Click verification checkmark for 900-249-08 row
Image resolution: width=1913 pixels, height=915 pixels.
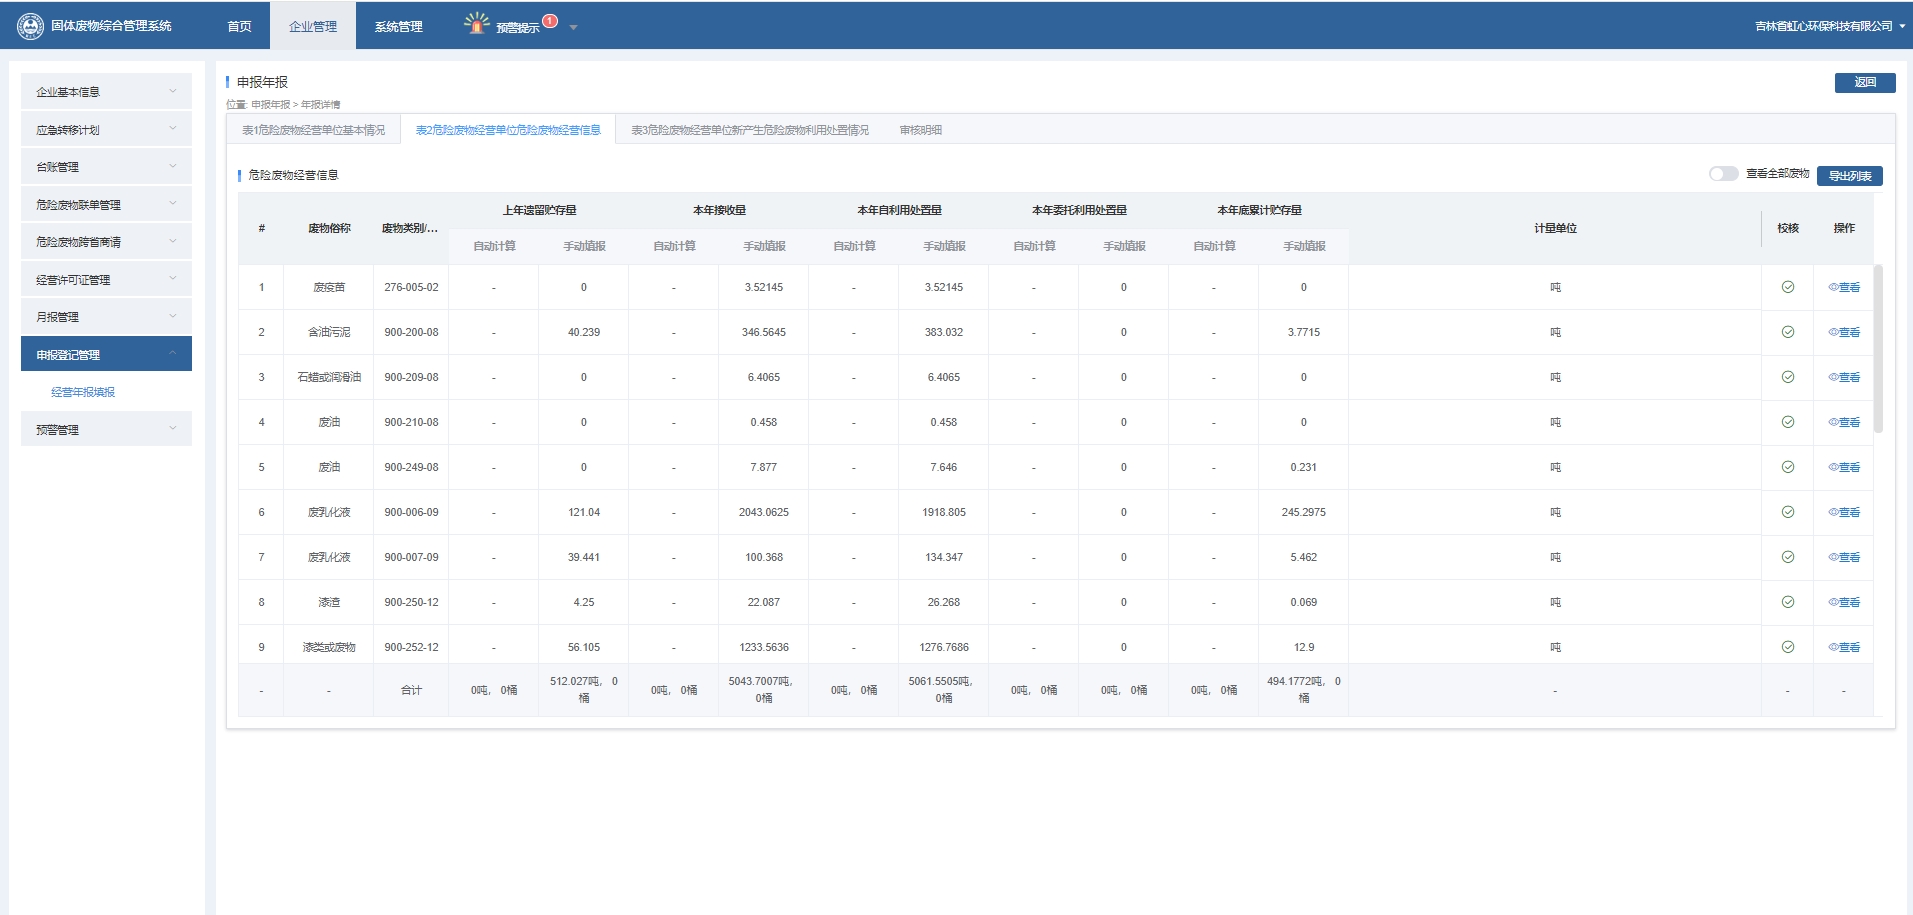tap(1788, 467)
